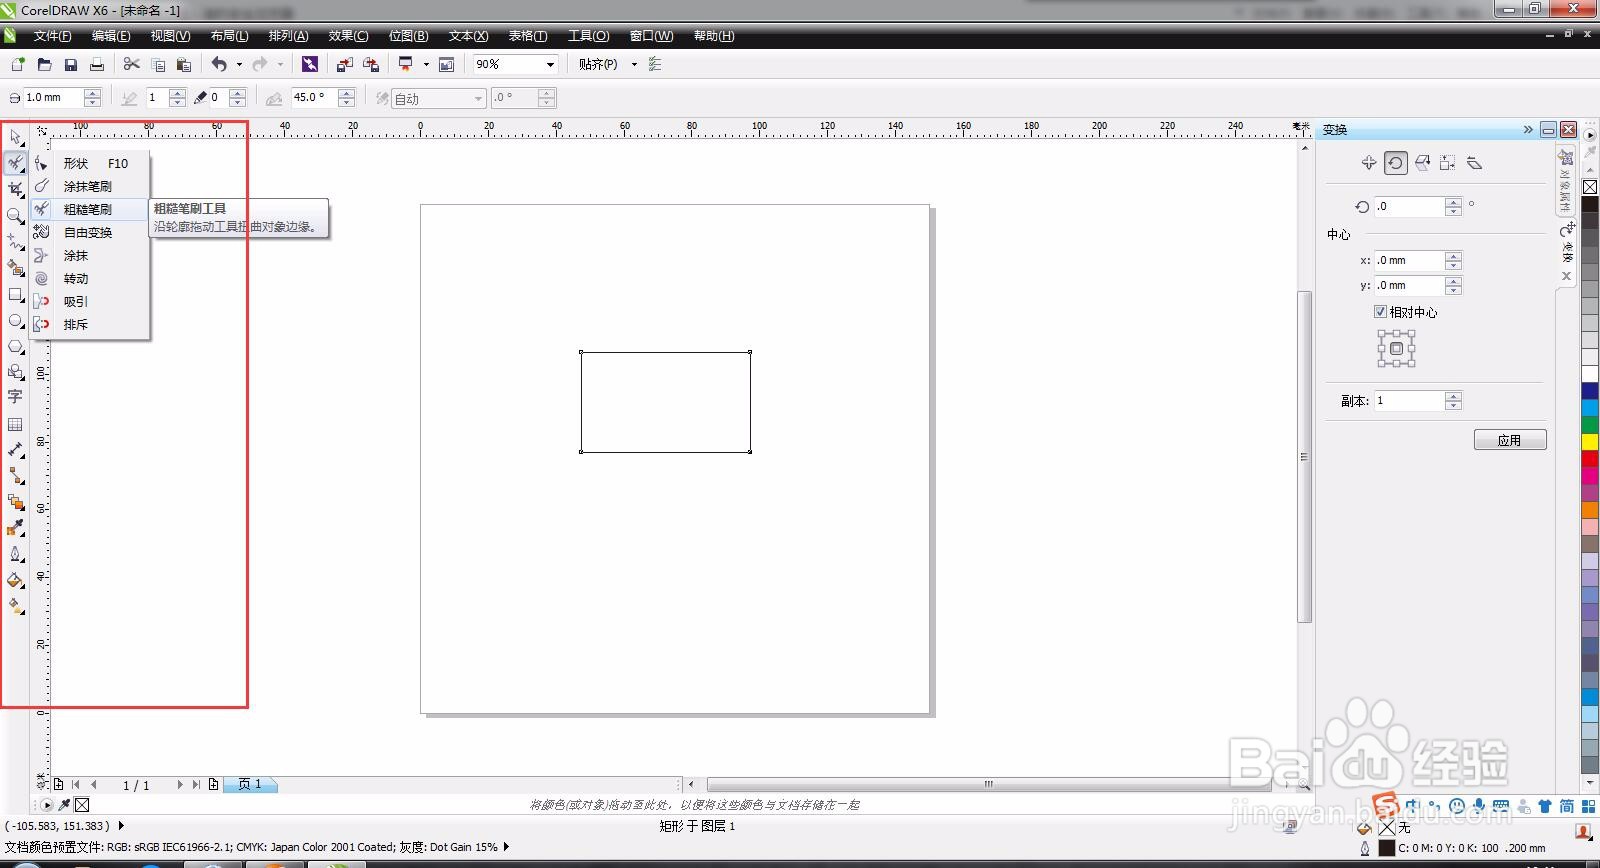The width and height of the screenshot is (1600, 868).
Task: Expand color profile info arrow in status bar
Action: [507, 847]
